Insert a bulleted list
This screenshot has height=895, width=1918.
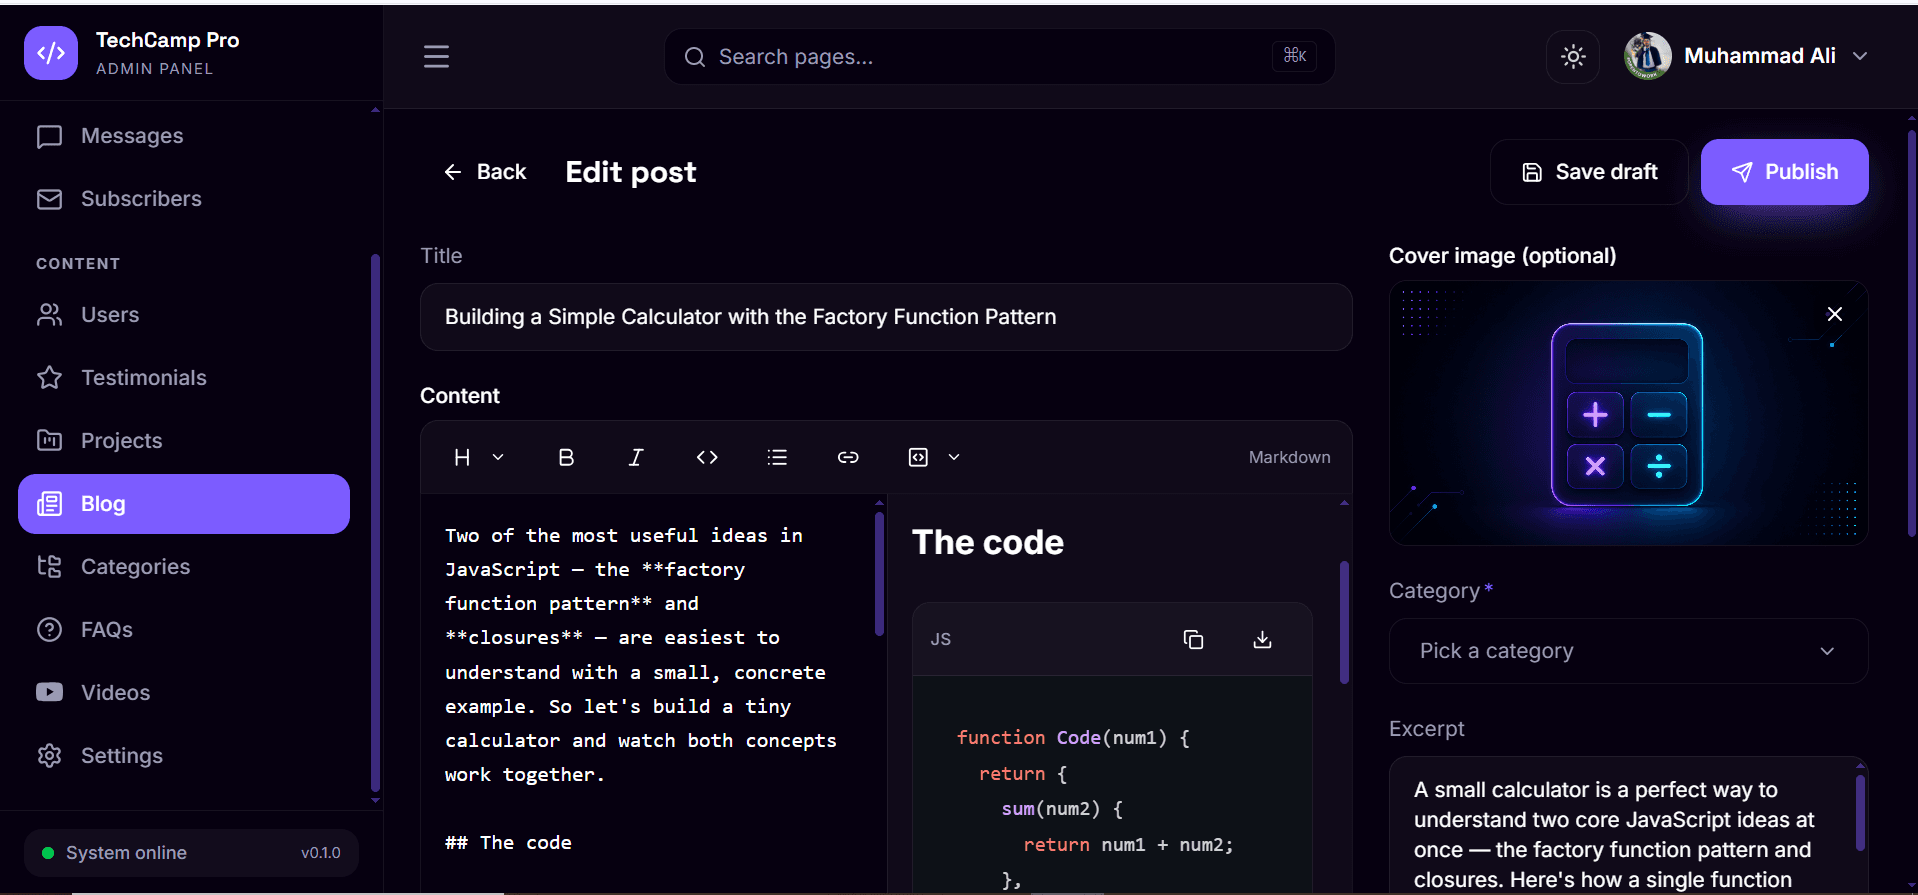pyautogui.click(x=777, y=457)
